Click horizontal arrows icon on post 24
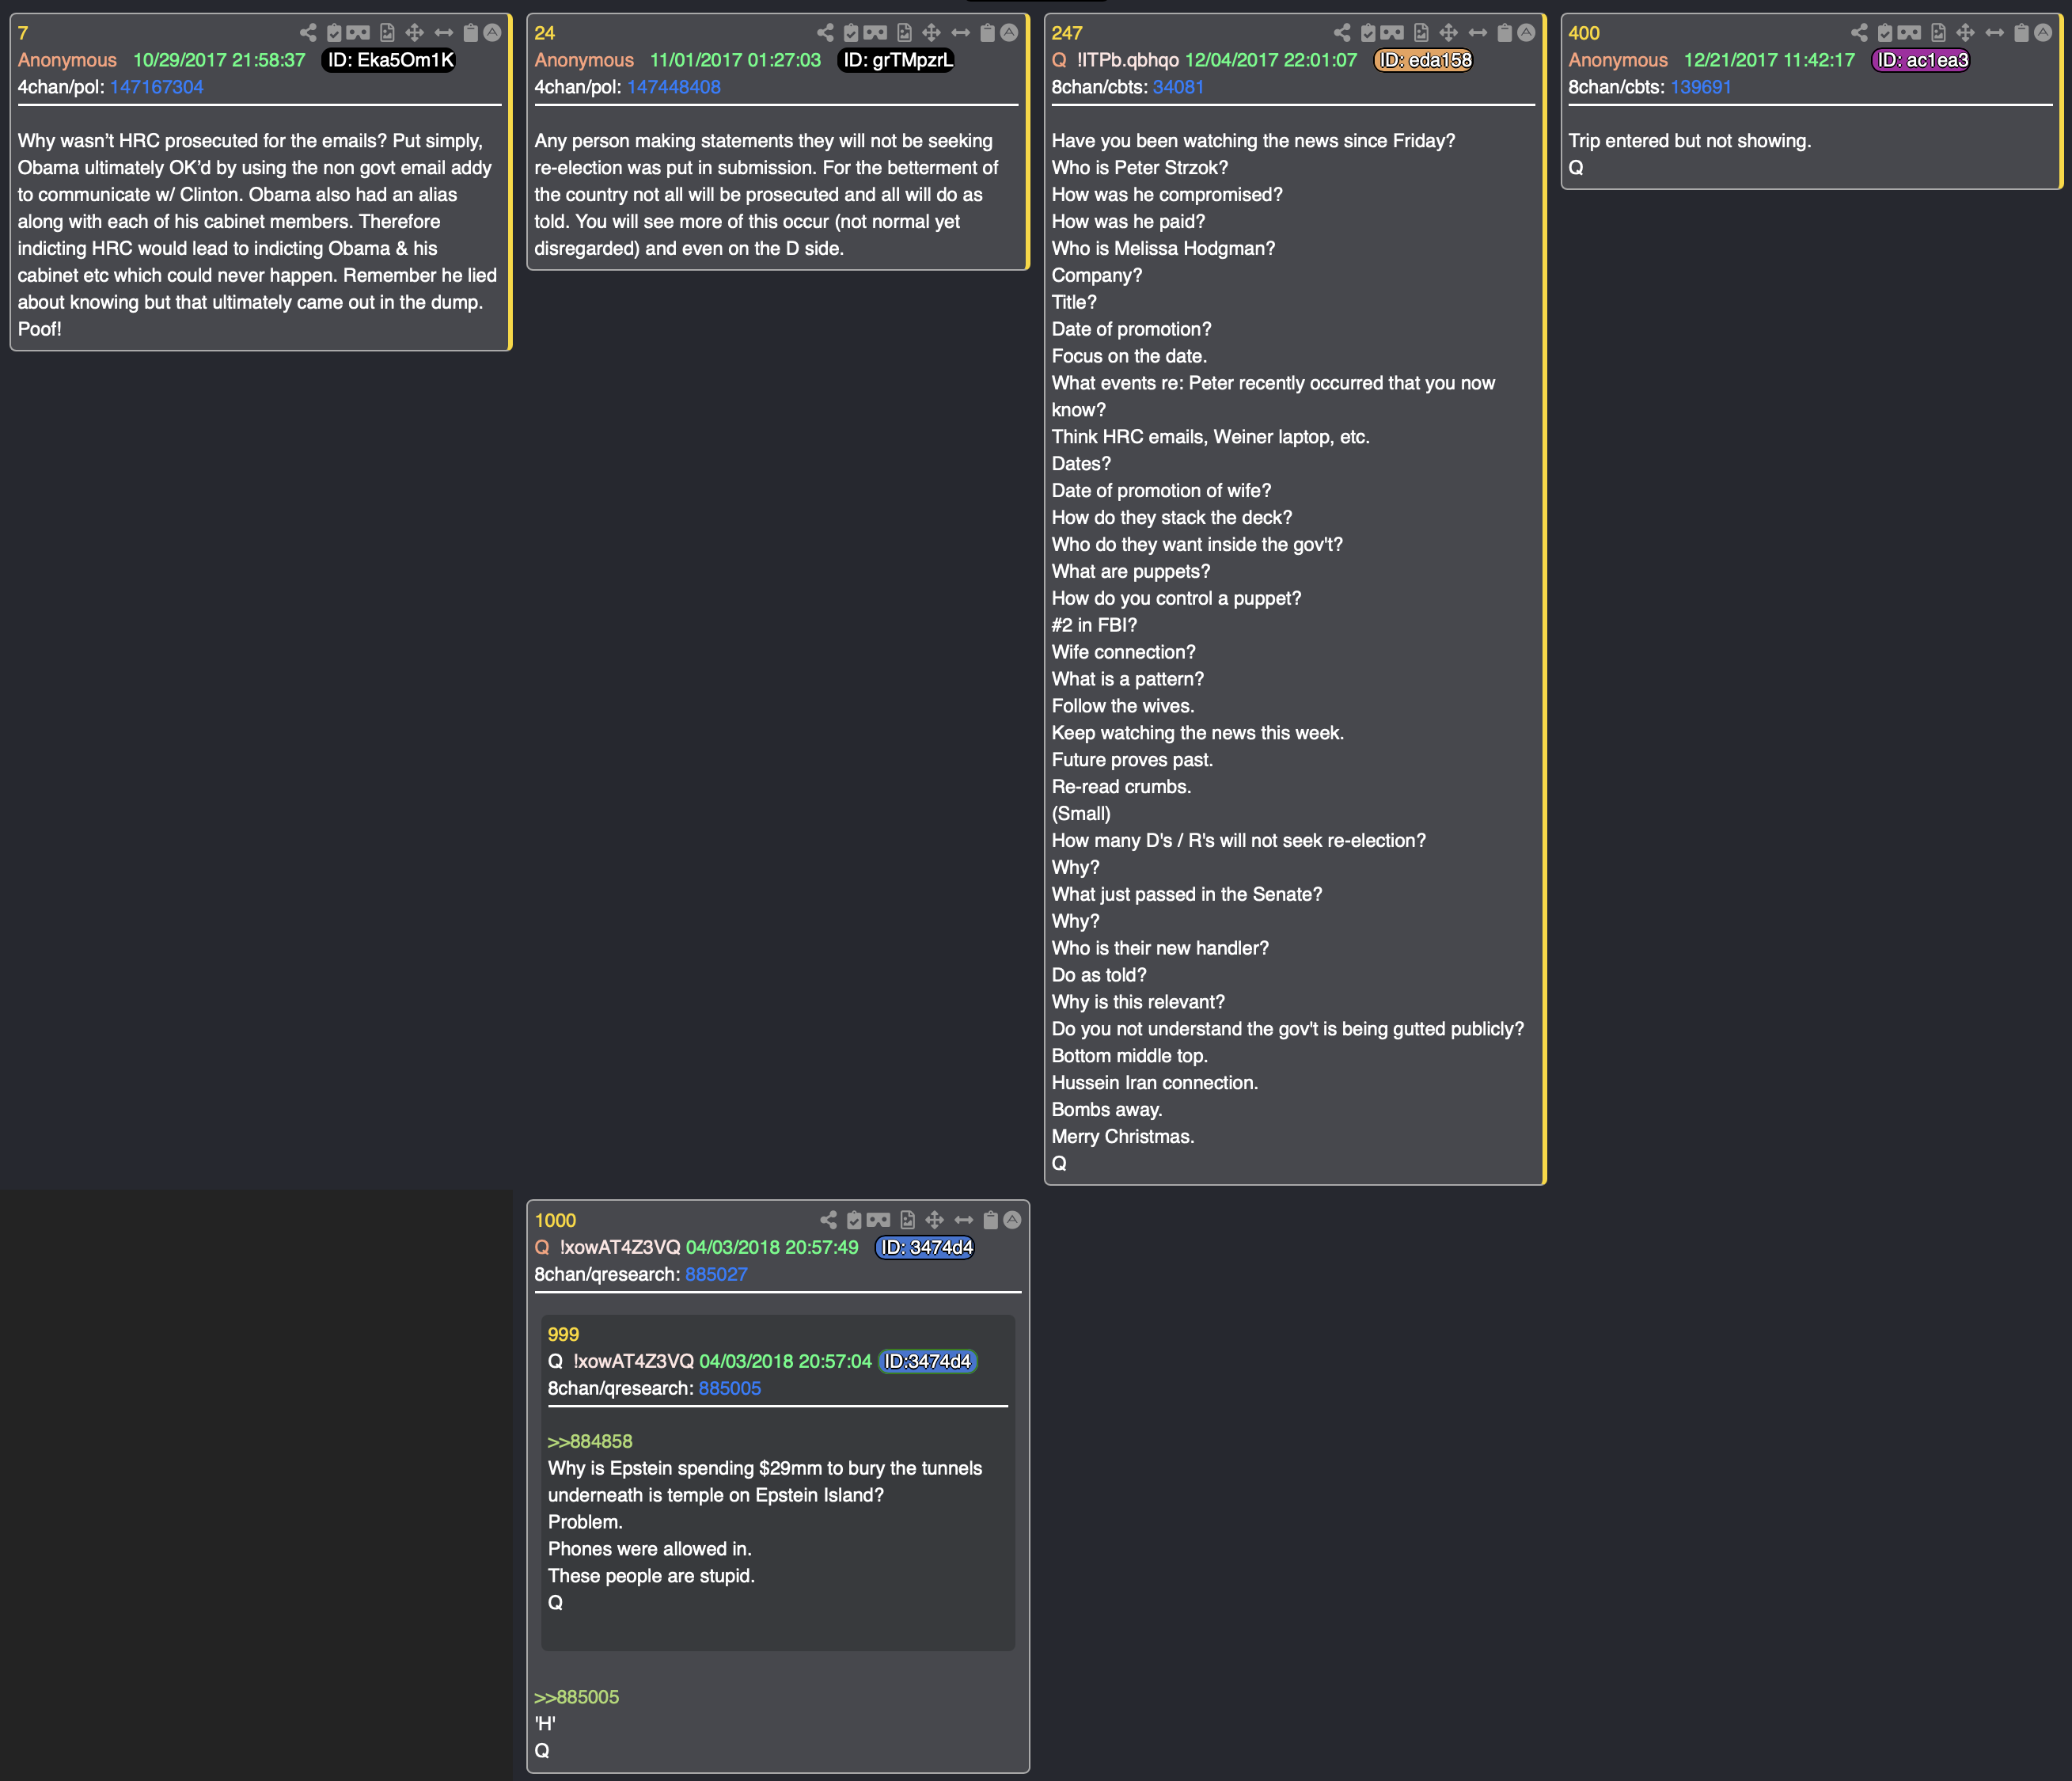Screen dimensions: 2072x1781 point(960,33)
